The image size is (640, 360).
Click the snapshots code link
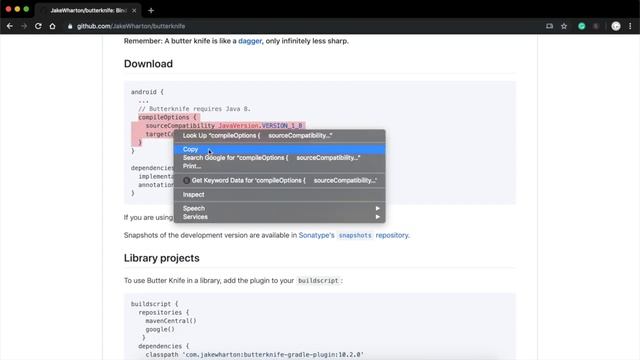coord(355,236)
